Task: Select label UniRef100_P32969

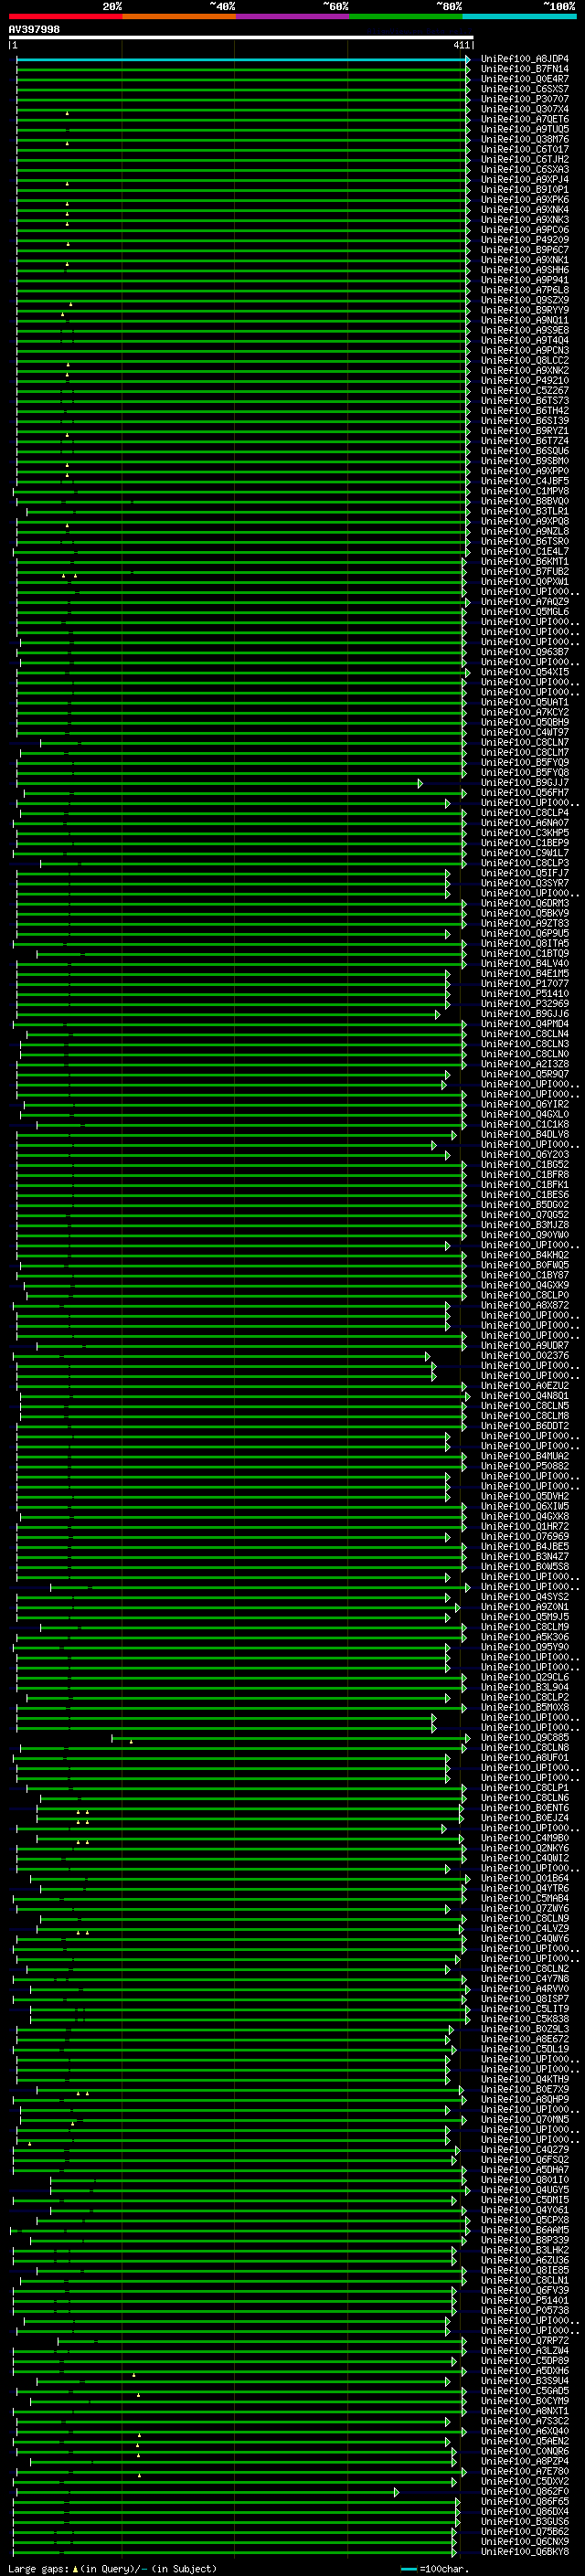Action: coord(525,1004)
